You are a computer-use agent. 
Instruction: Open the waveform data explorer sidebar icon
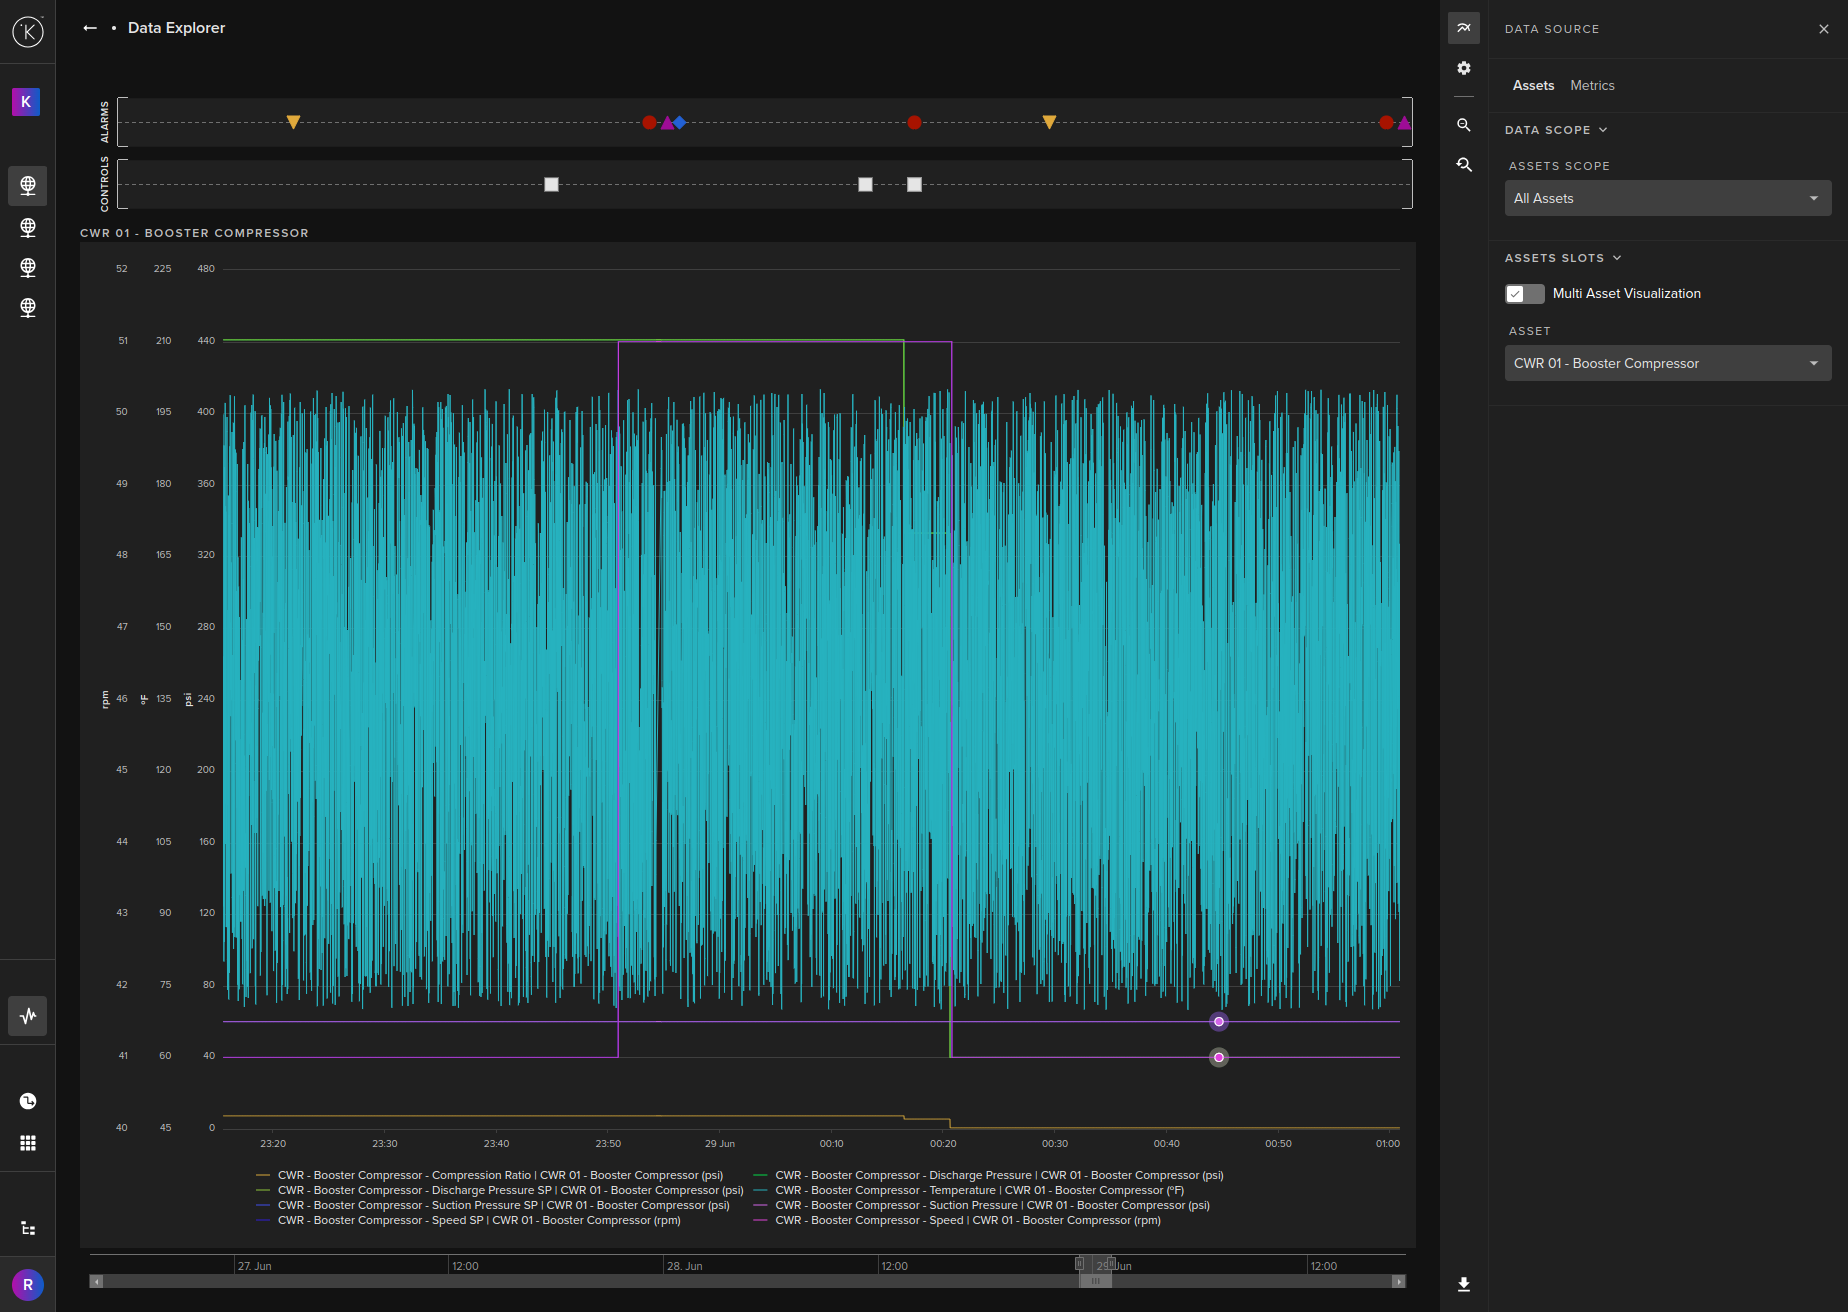pos(28,1016)
